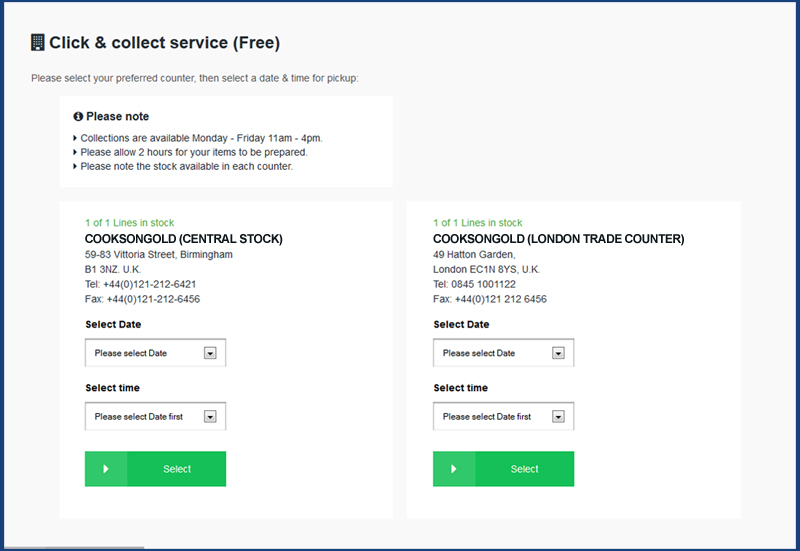Click bullet arrow before Please note the stock line
The height and width of the screenshot is (551, 800).
point(75,167)
